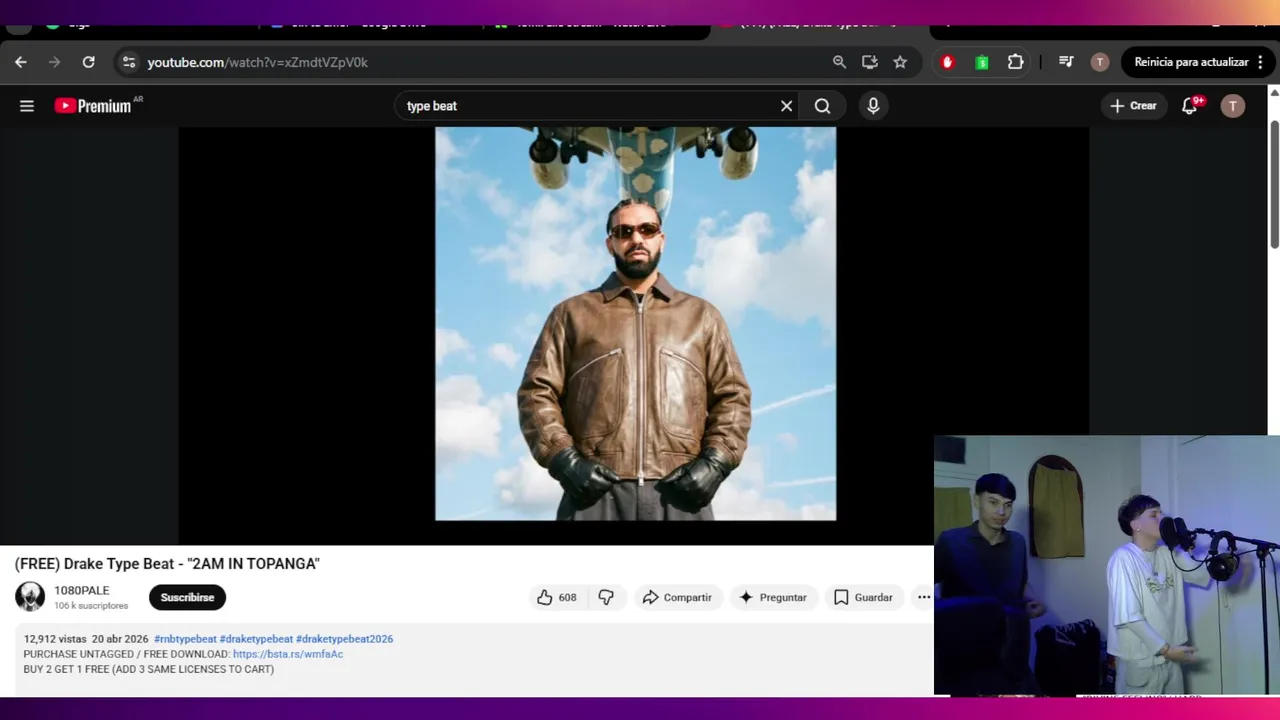This screenshot has height=720, width=1280.
Task: Open Chrome three-dot menu
Action: coord(1260,62)
